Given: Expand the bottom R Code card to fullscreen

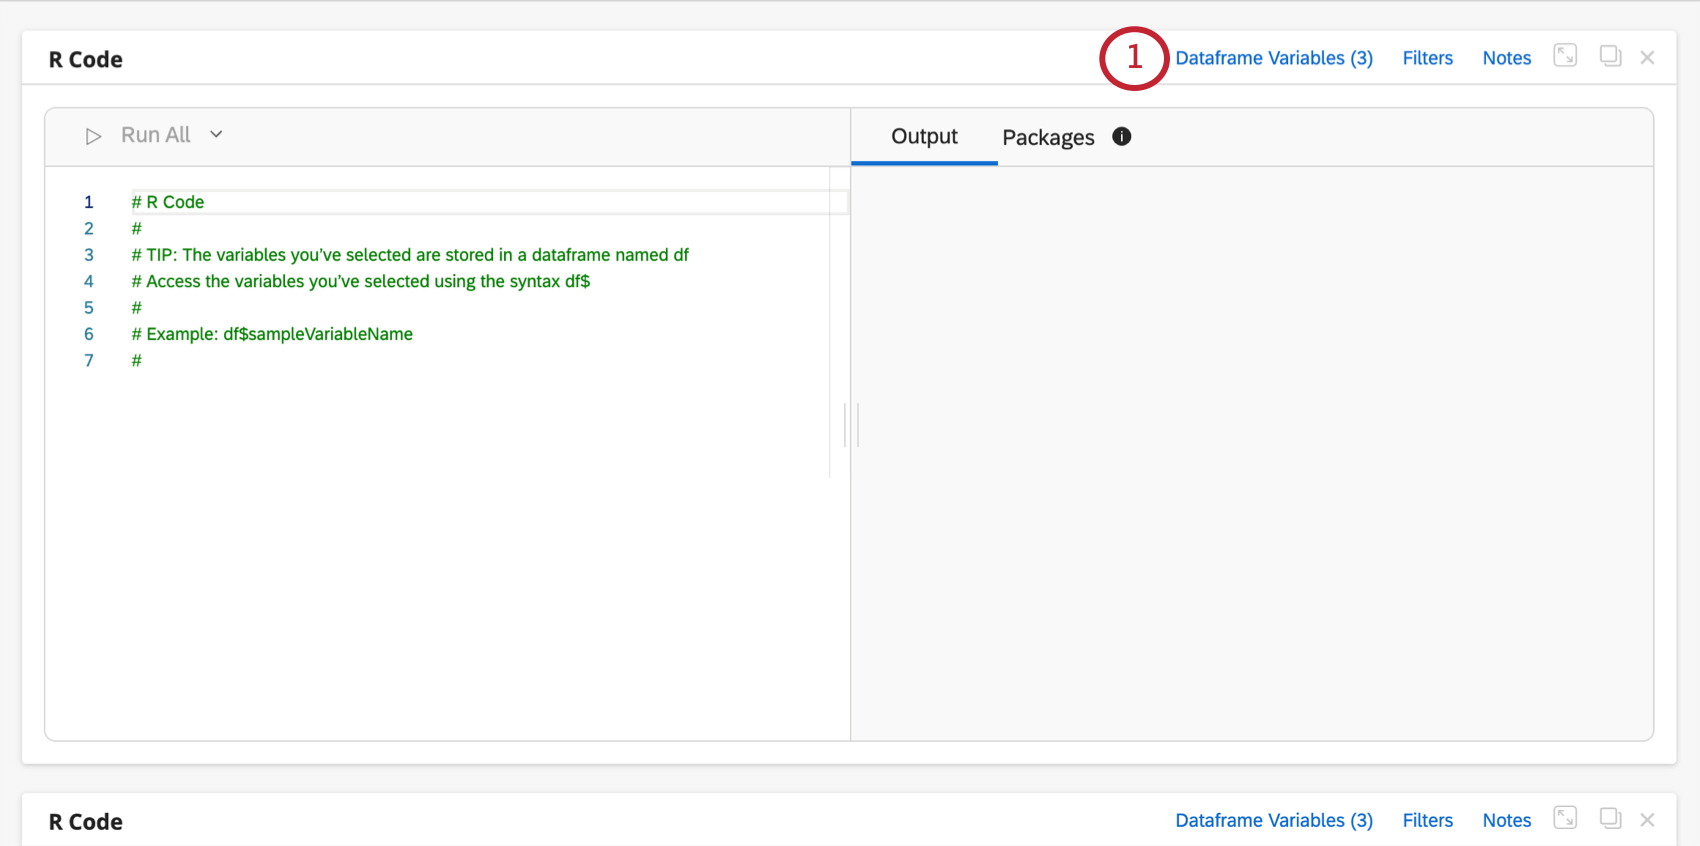Looking at the screenshot, I should coord(1565,818).
